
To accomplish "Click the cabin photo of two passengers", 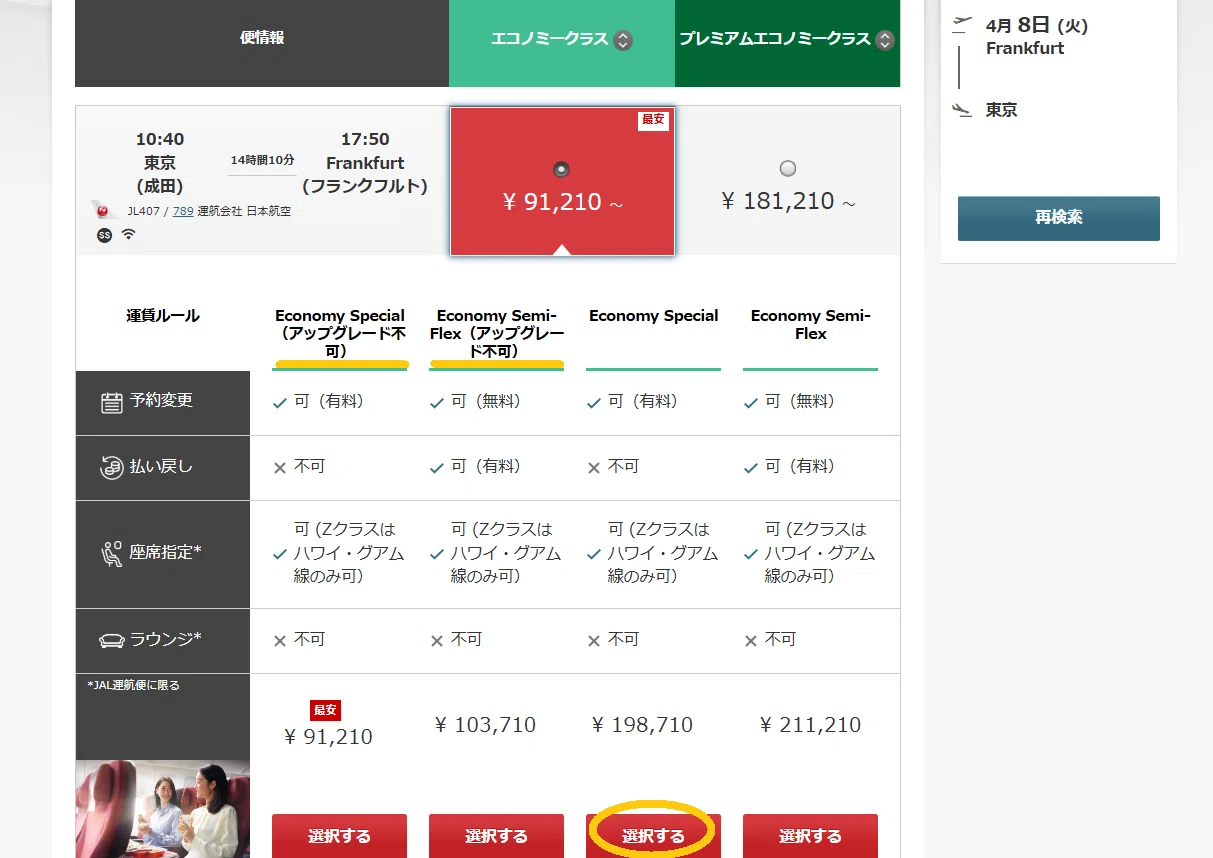I will (162, 809).
